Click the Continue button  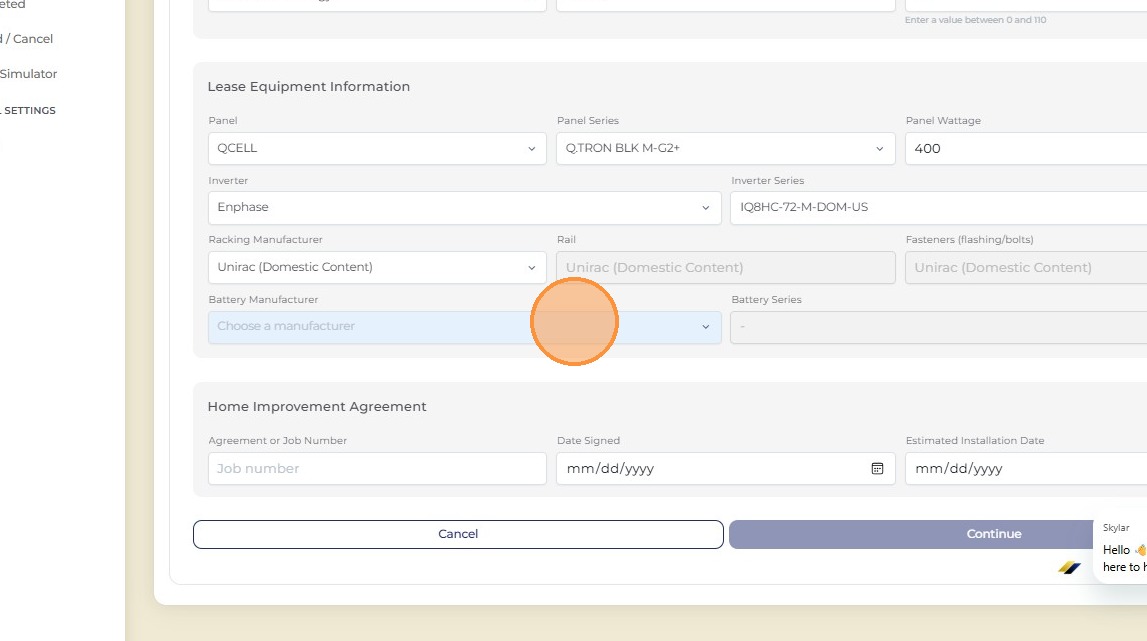[x=938, y=534]
